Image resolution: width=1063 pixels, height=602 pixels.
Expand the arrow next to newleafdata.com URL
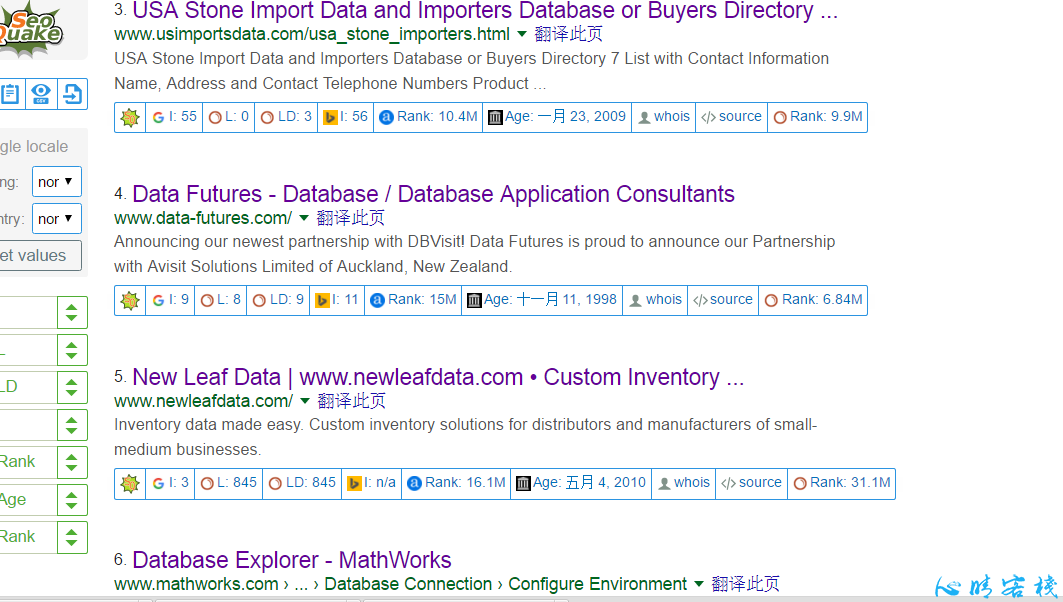[x=305, y=401]
